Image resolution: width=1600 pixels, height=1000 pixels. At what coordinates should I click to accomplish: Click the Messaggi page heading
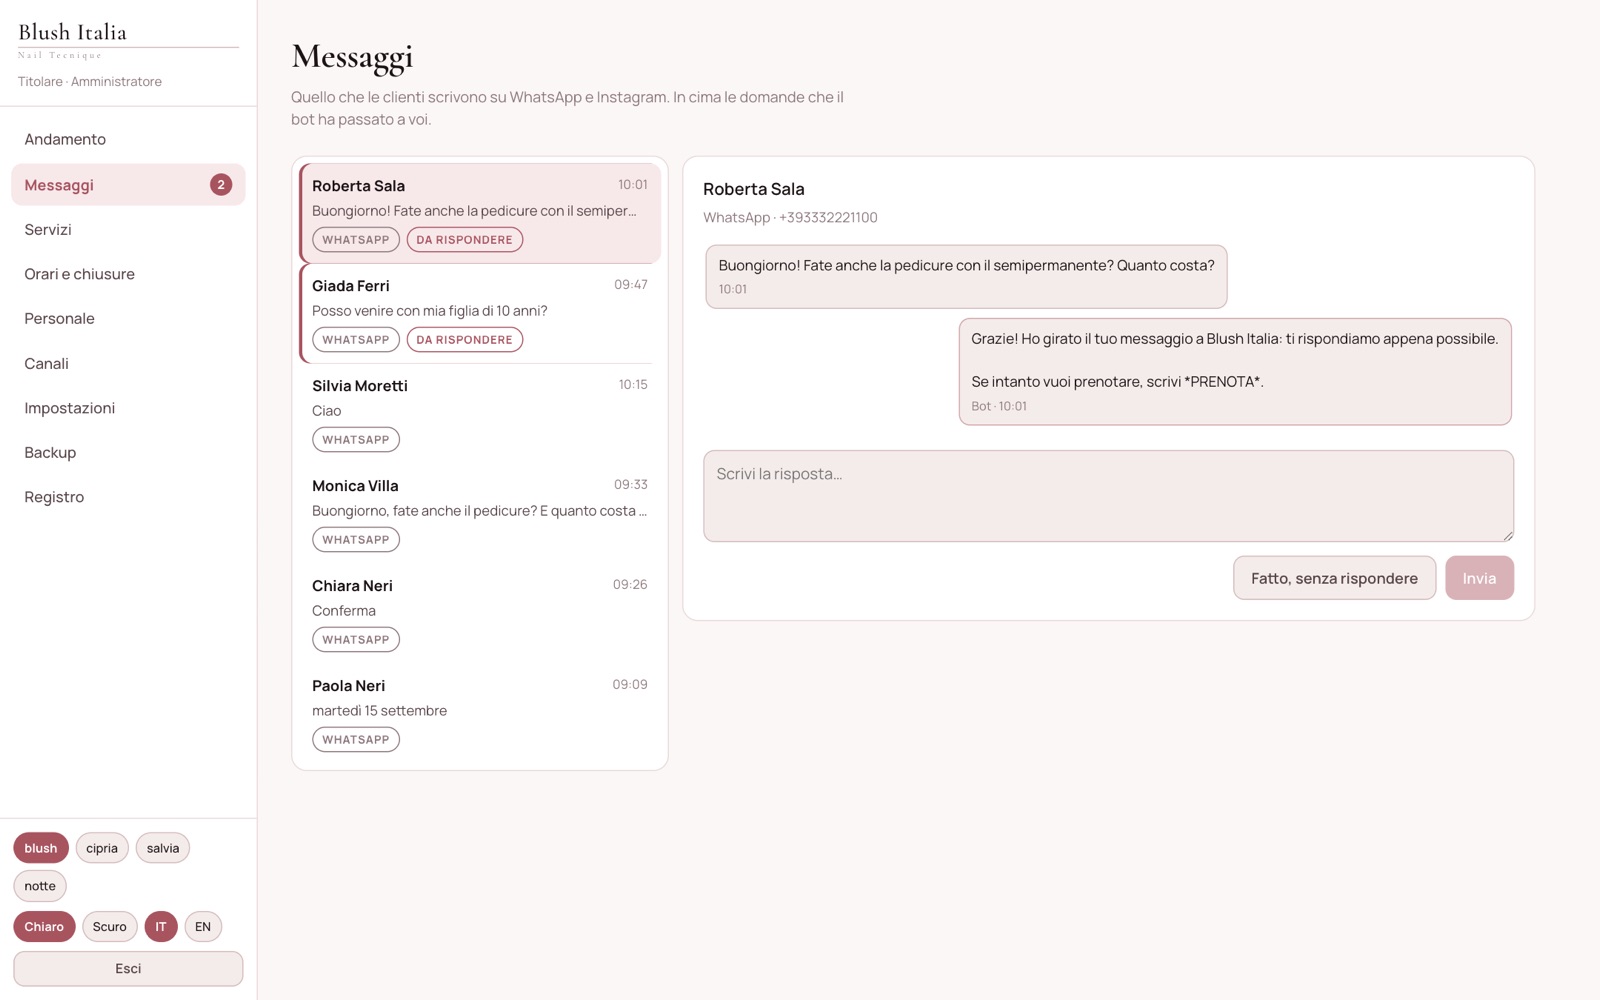pyautogui.click(x=352, y=57)
